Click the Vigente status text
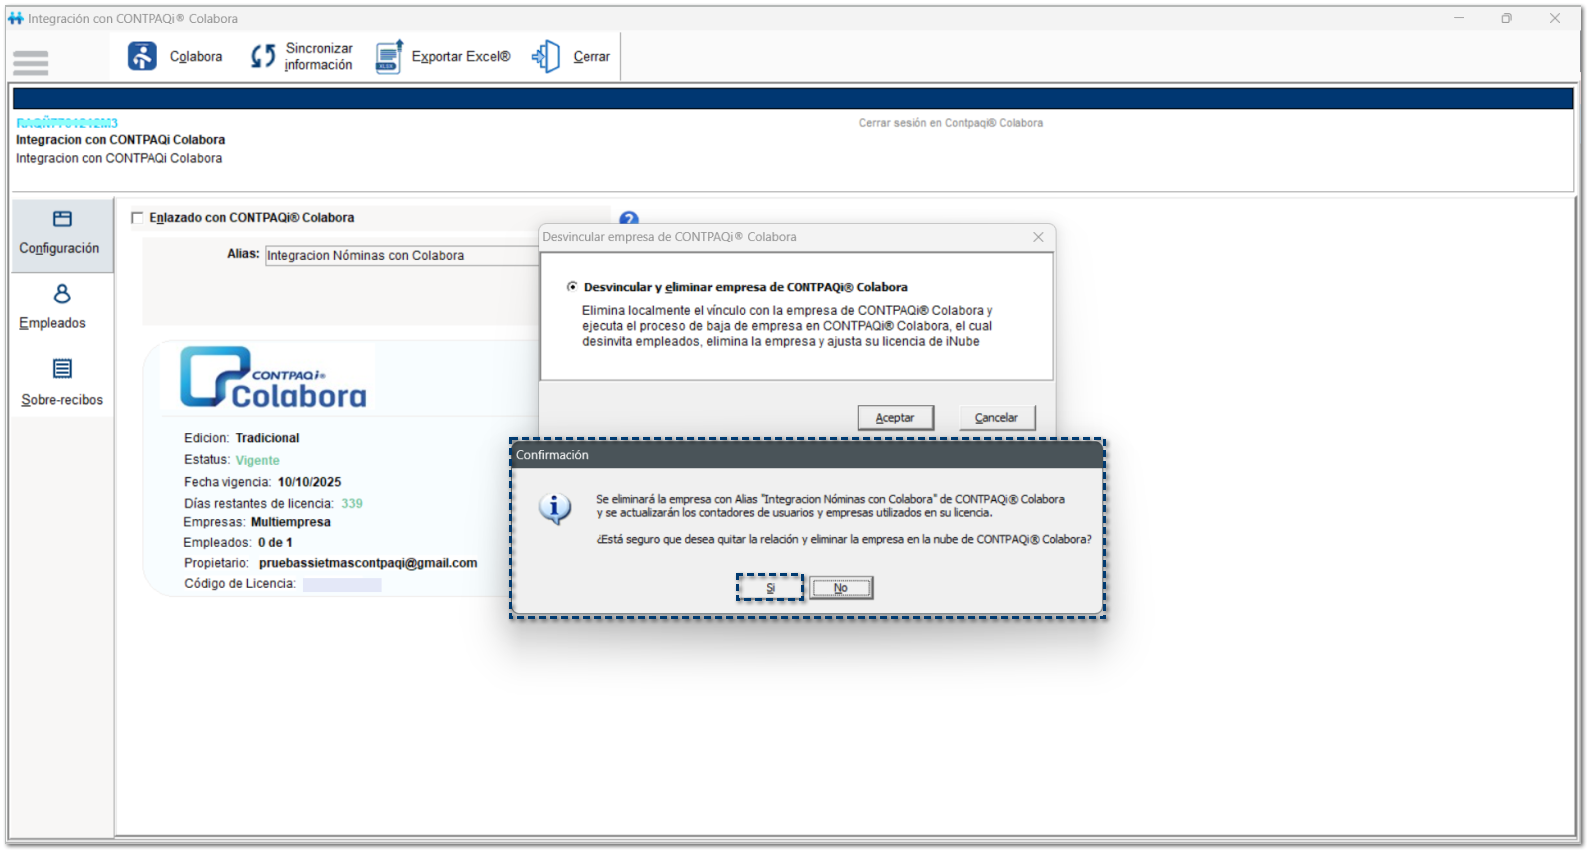 [258, 461]
